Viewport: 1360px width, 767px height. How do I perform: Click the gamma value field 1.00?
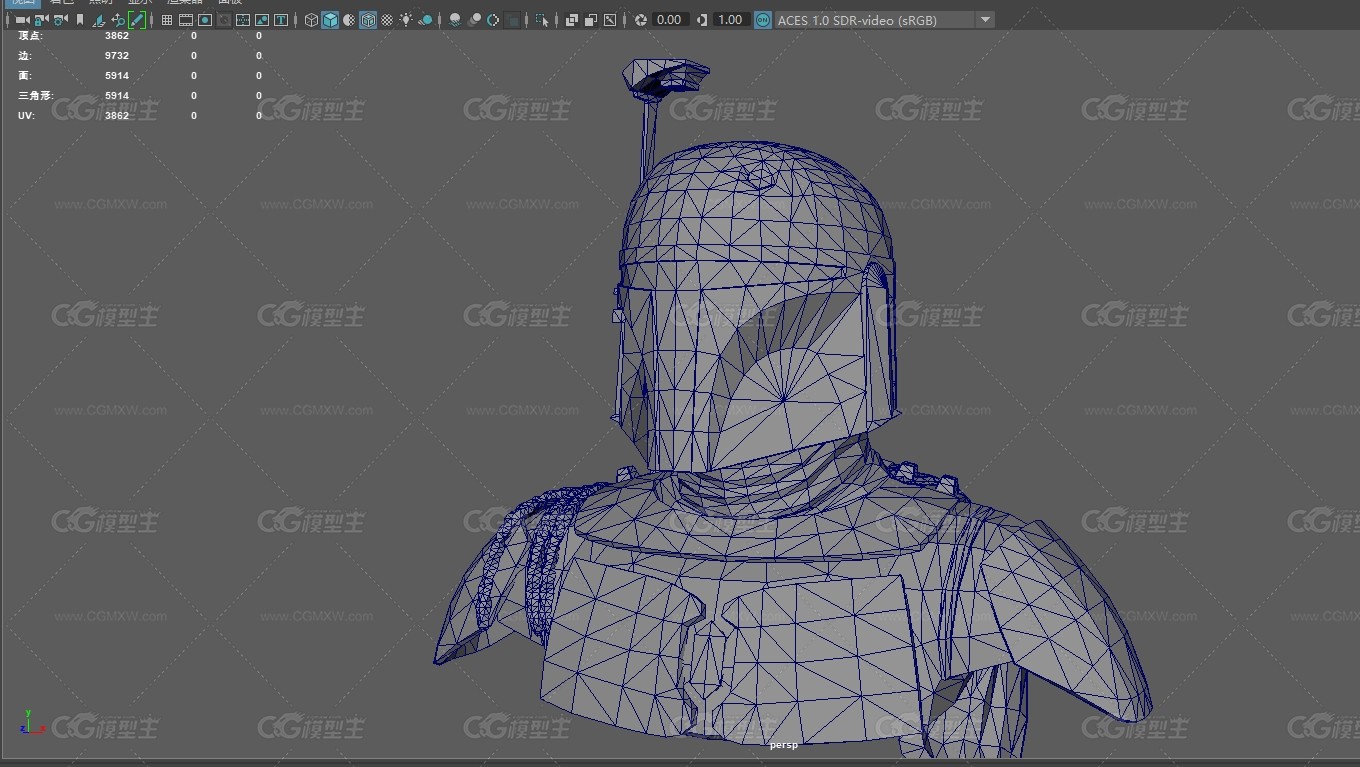point(731,20)
